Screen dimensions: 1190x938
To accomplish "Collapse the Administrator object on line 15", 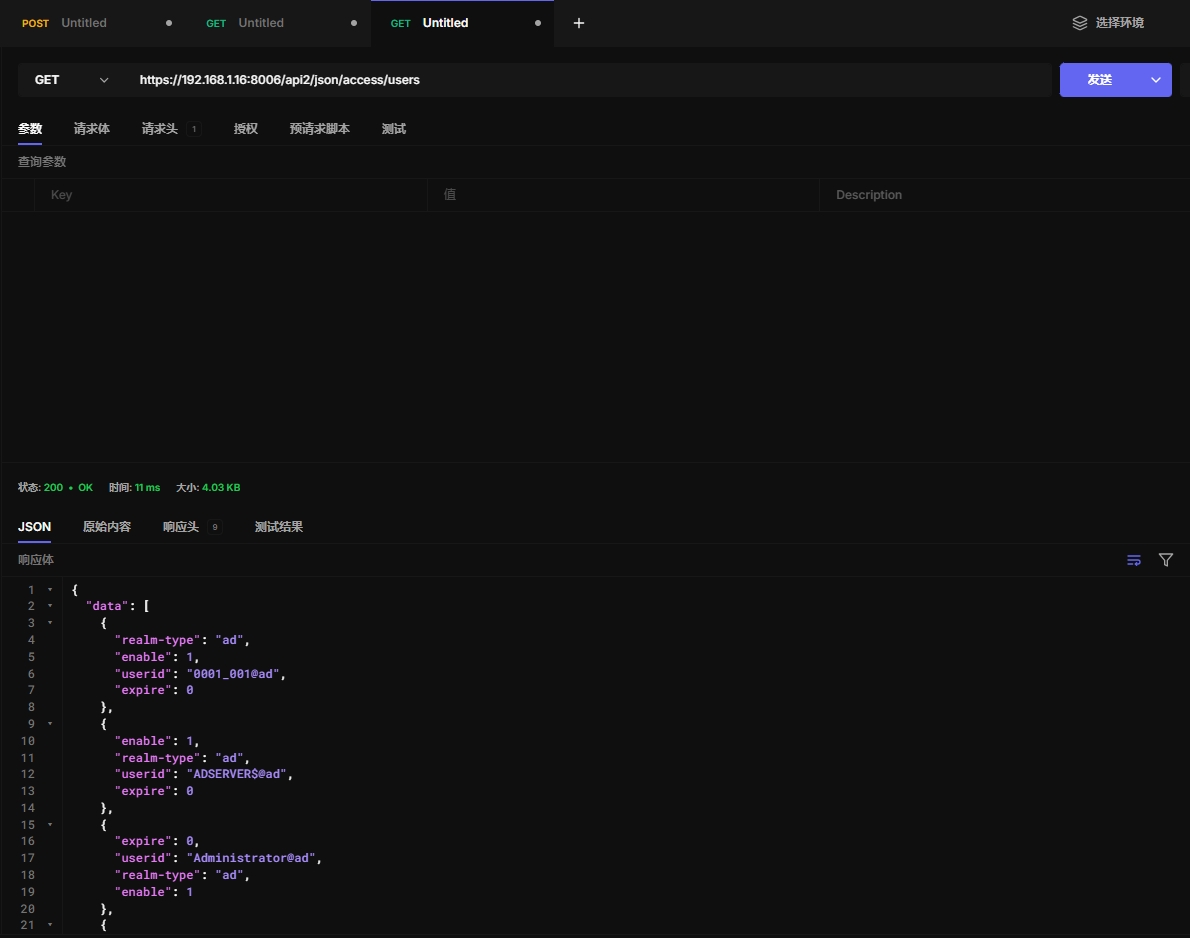I will (x=50, y=825).
